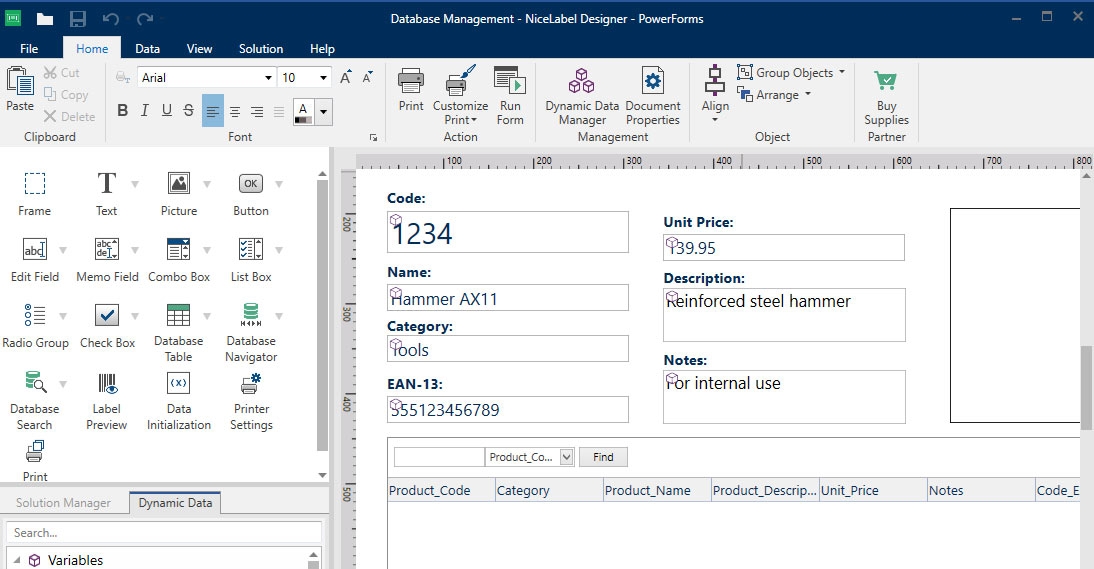Toggle bold formatting
This screenshot has height=569, width=1094.
tap(123, 110)
